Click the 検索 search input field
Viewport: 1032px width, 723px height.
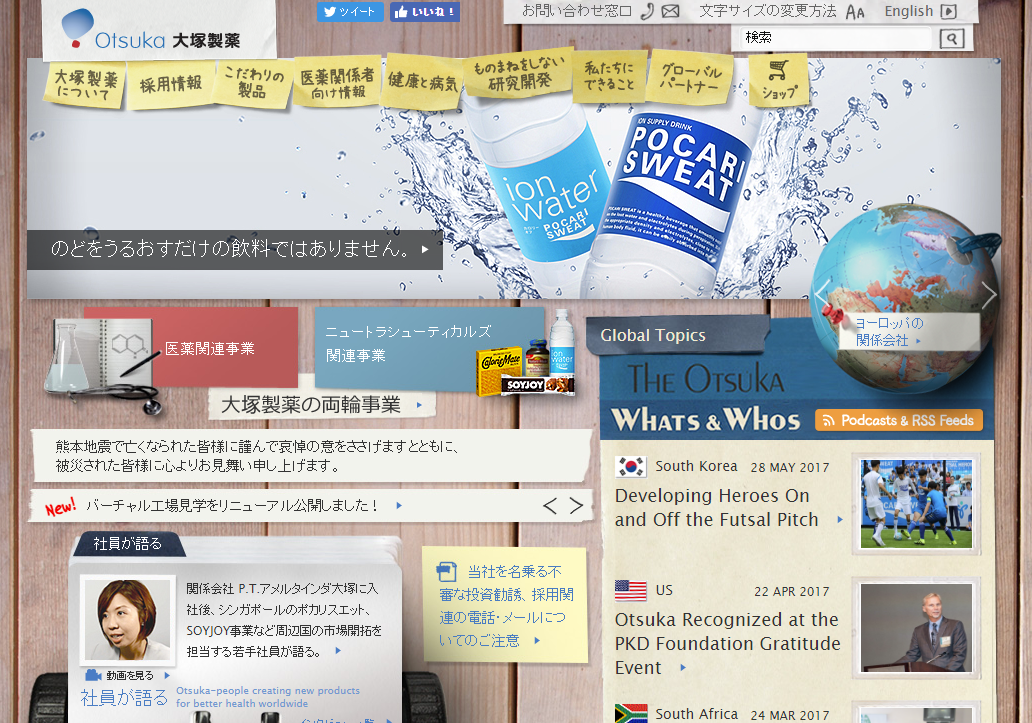click(836, 38)
